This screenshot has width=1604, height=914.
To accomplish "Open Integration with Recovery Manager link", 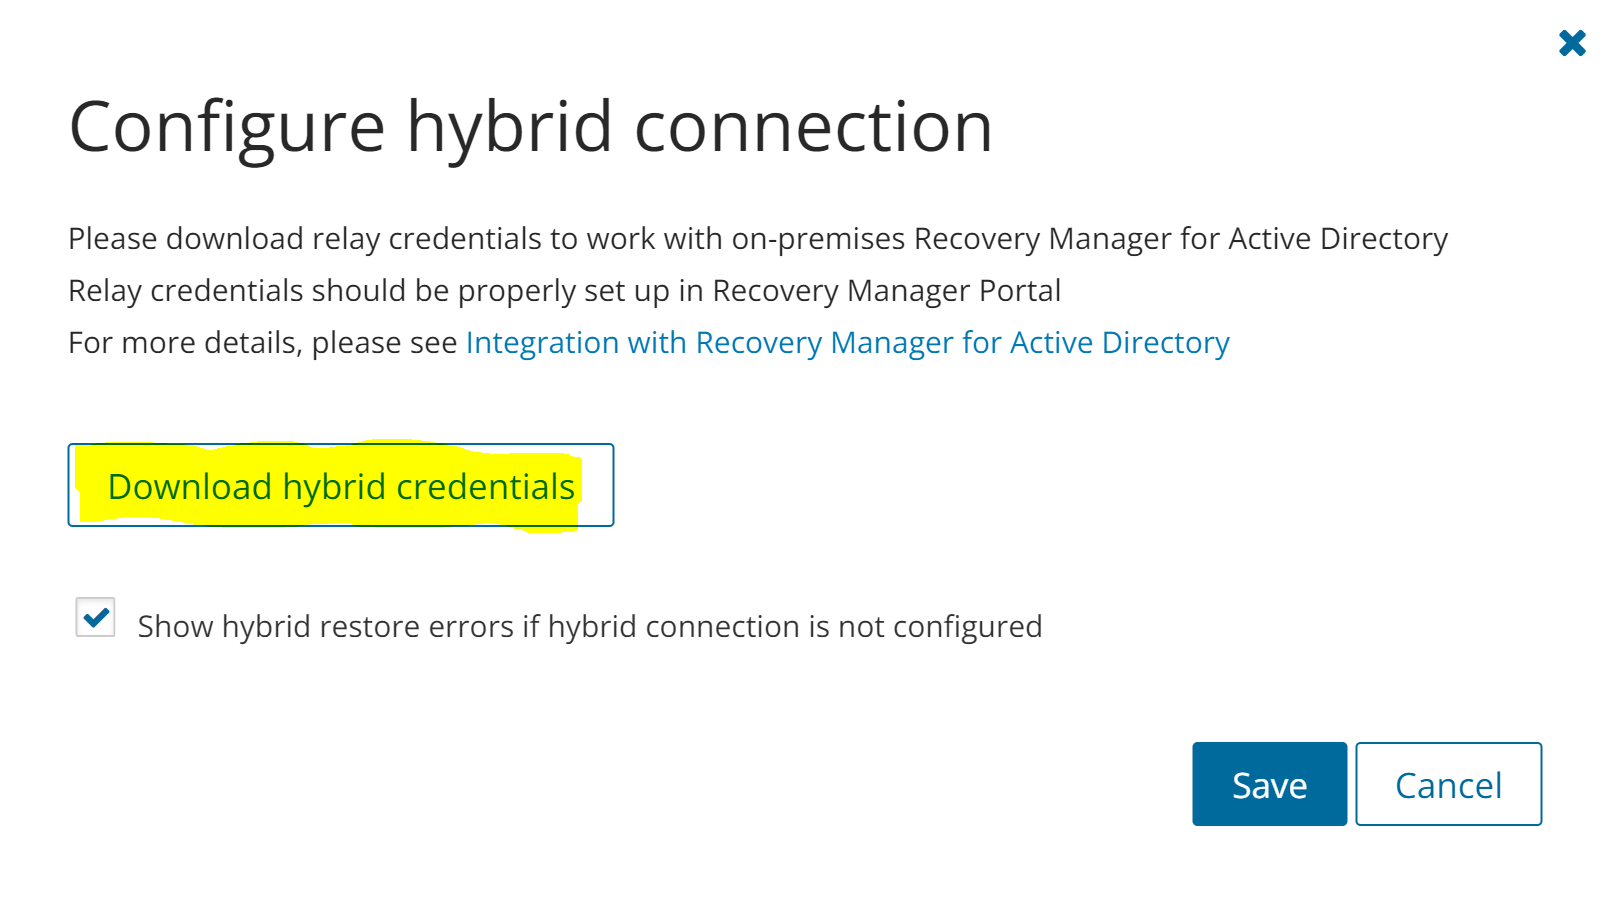I will coord(847,343).
